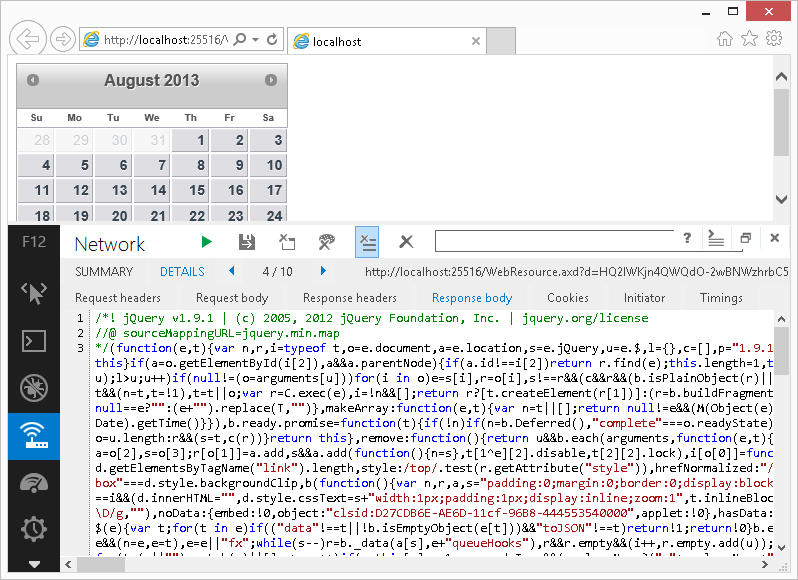Image resolution: width=798 pixels, height=580 pixels.
Task: Open Cookies tab
Action: (x=568, y=298)
